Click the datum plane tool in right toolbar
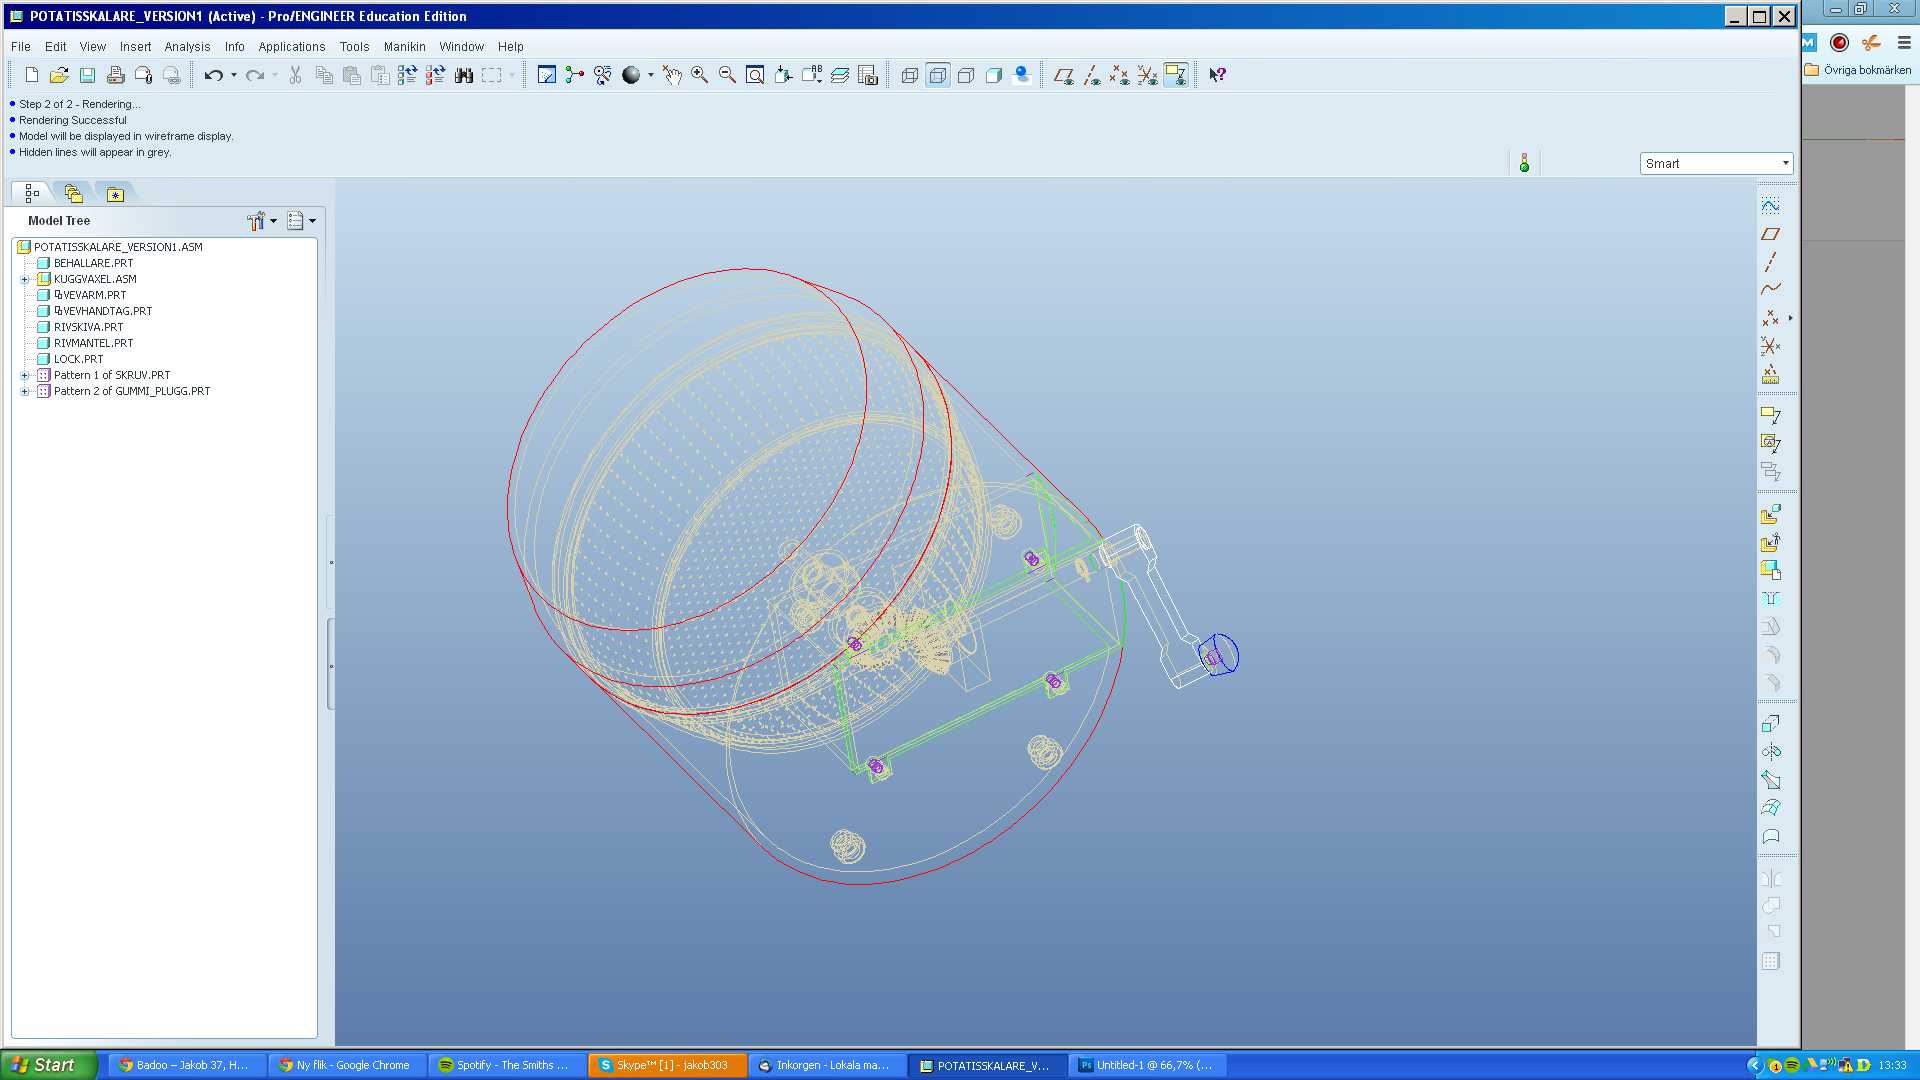 click(1771, 234)
